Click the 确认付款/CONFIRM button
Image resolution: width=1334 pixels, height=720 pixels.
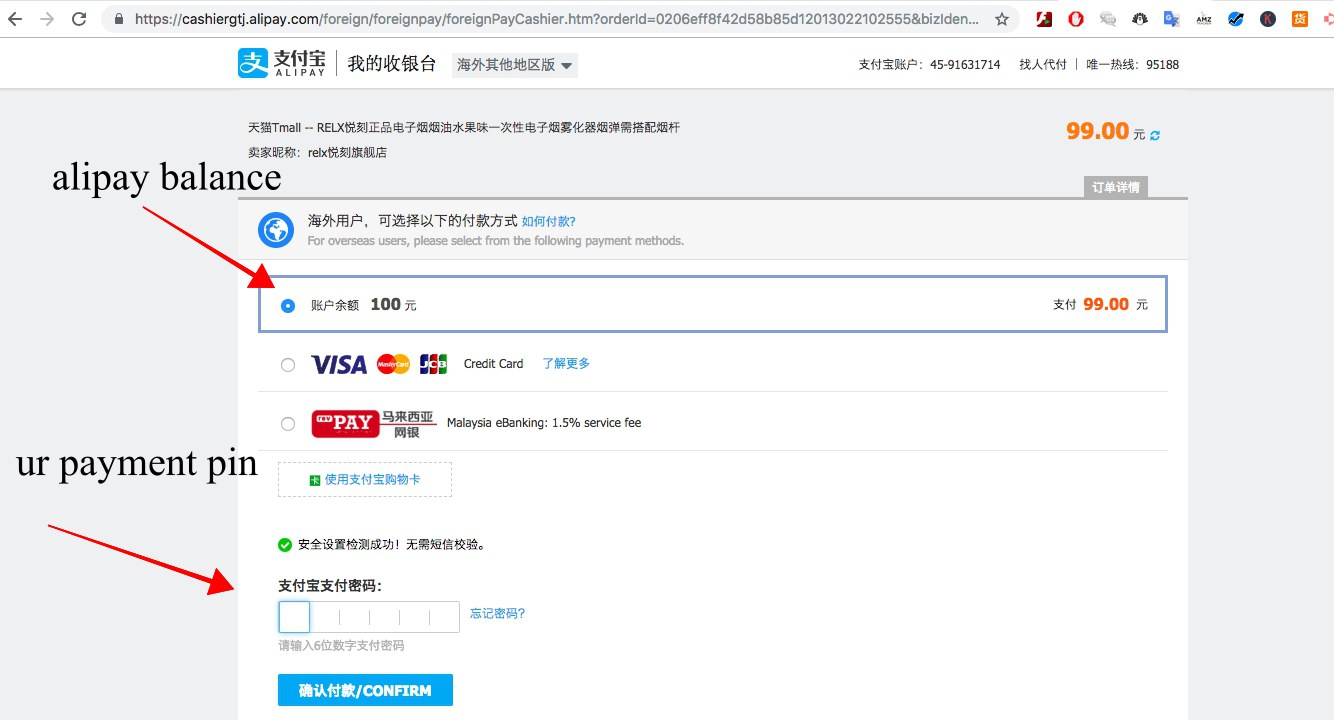pyautogui.click(x=365, y=690)
